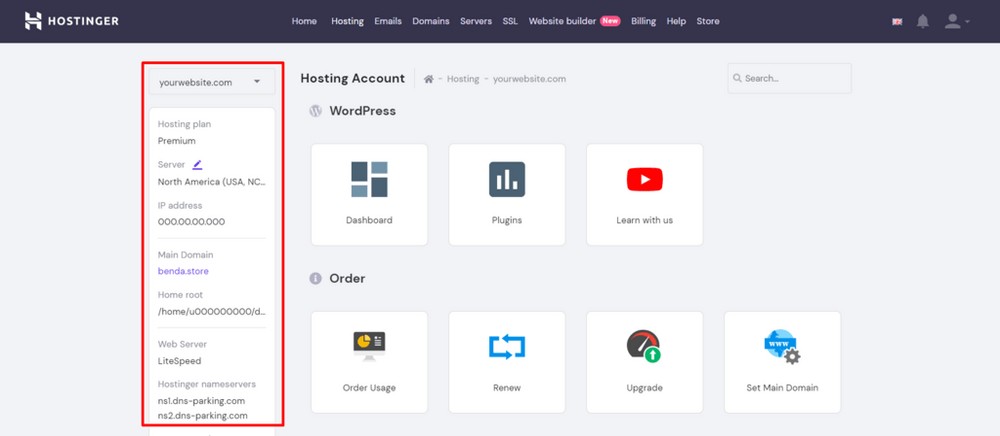Click the home icon in the breadcrumb
Screen dimensions: 1000x436
click(x=429, y=79)
